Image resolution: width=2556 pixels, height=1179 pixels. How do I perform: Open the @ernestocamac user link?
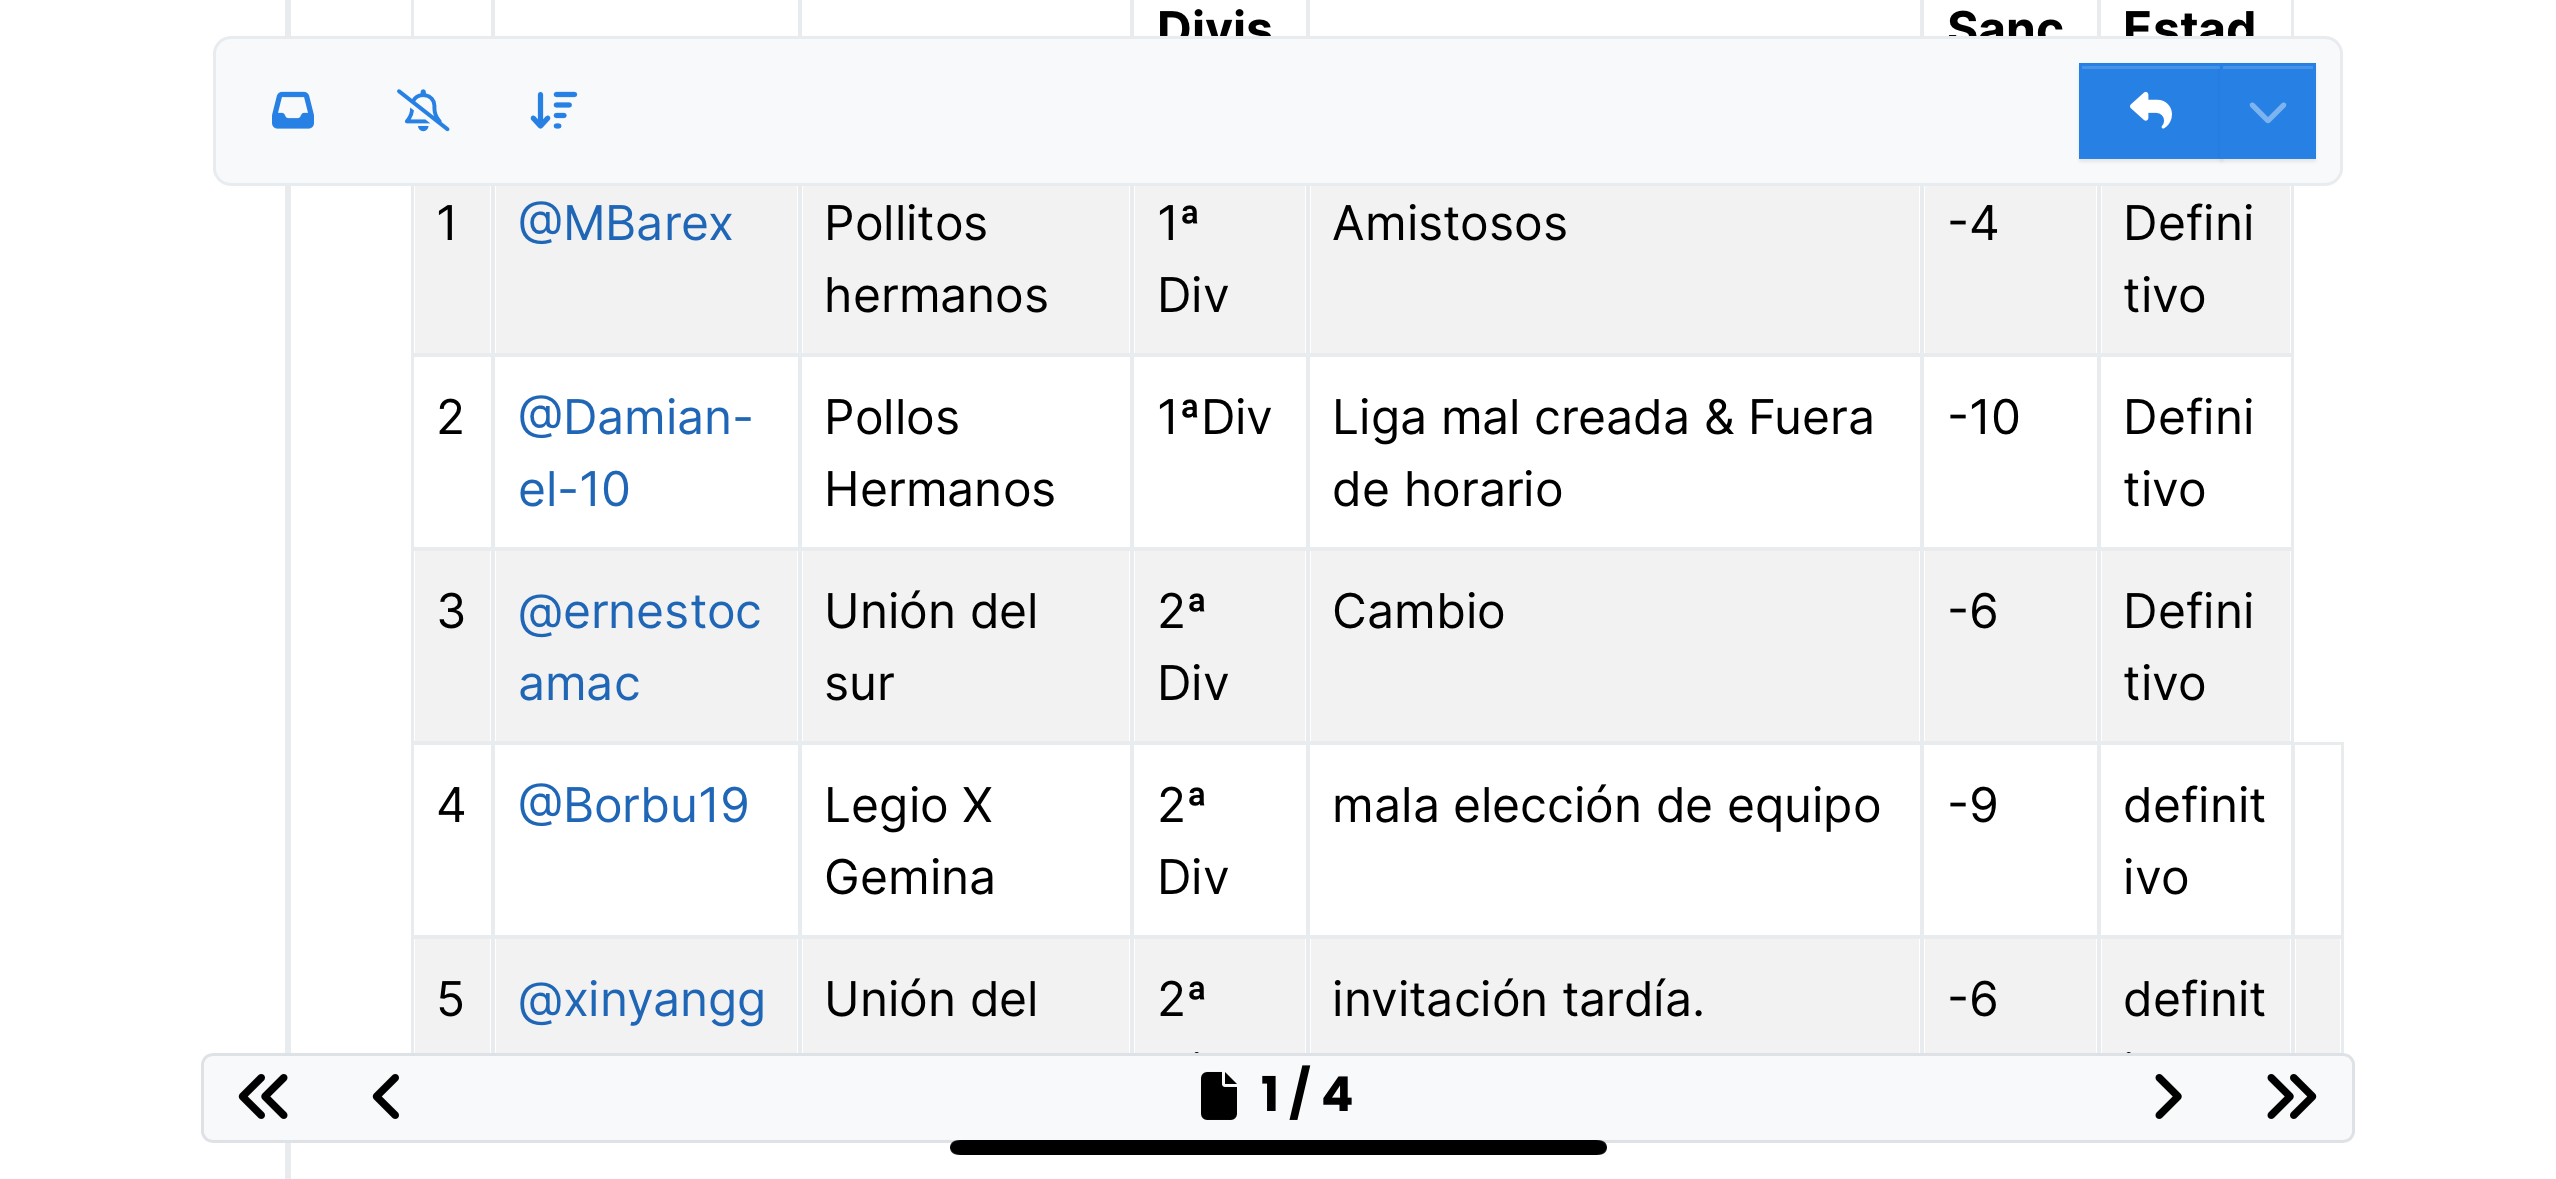(639, 647)
